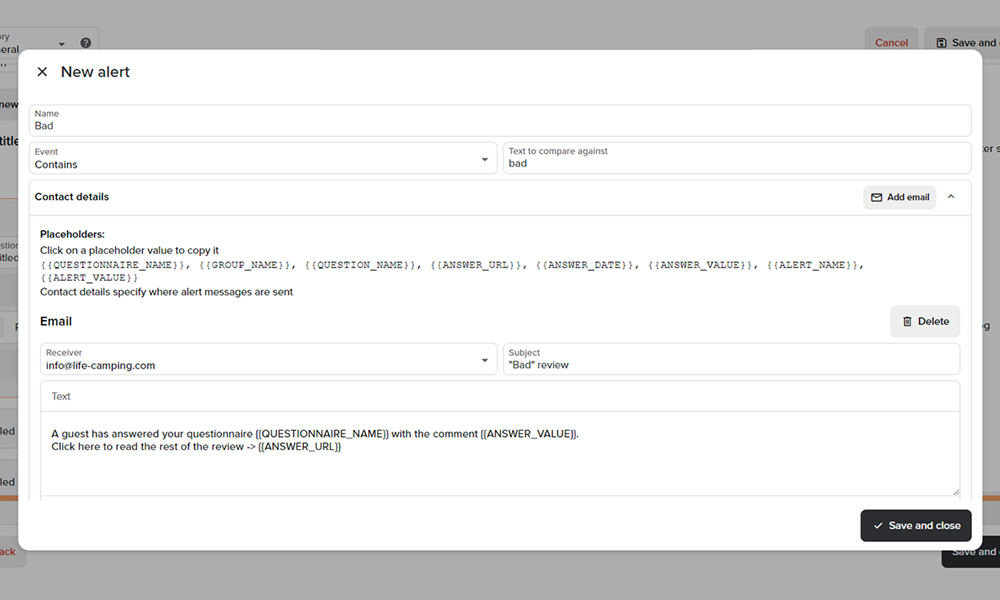Open the Receiver dropdown with info@life-camping.com
Screen dimensions: 1000x600
coord(268,360)
